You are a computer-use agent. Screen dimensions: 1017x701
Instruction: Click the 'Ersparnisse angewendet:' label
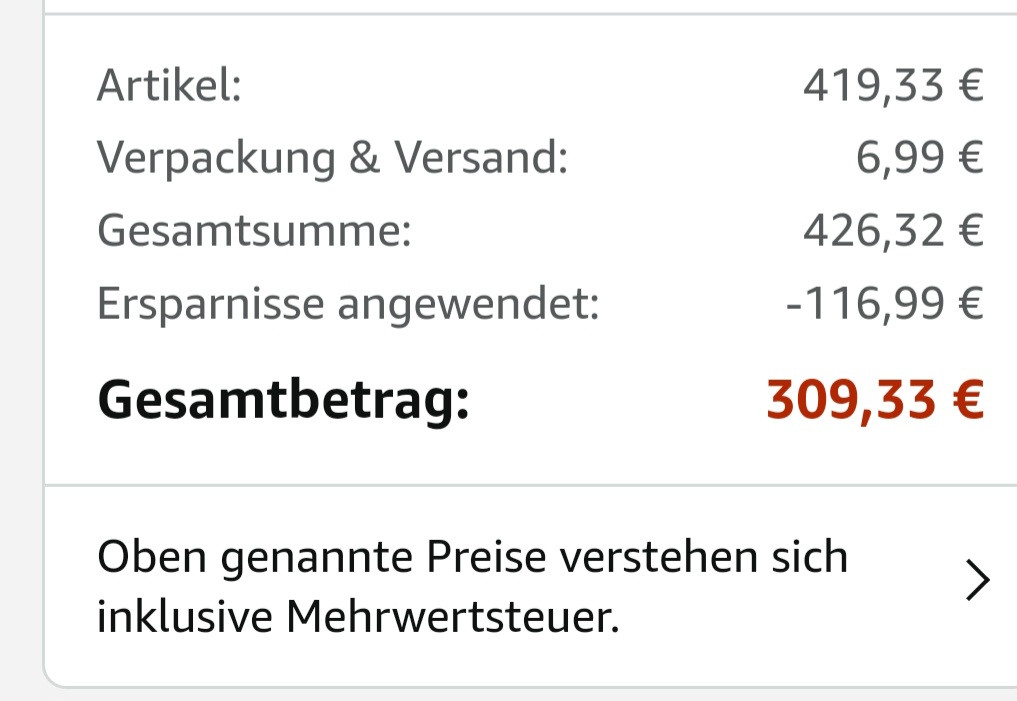[x=348, y=304]
